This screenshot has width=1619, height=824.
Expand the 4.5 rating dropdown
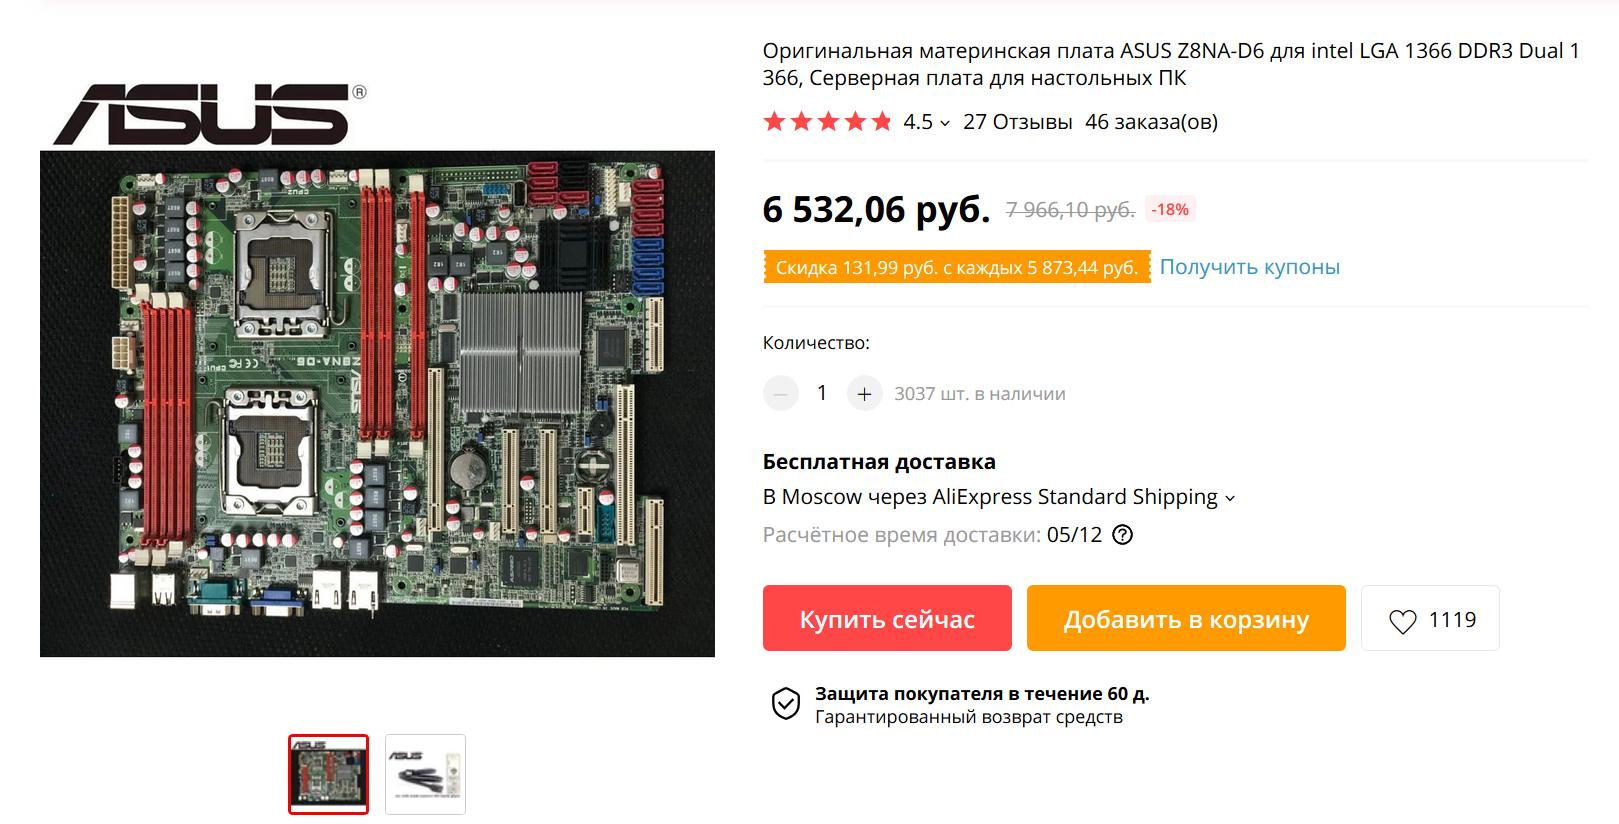point(945,123)
